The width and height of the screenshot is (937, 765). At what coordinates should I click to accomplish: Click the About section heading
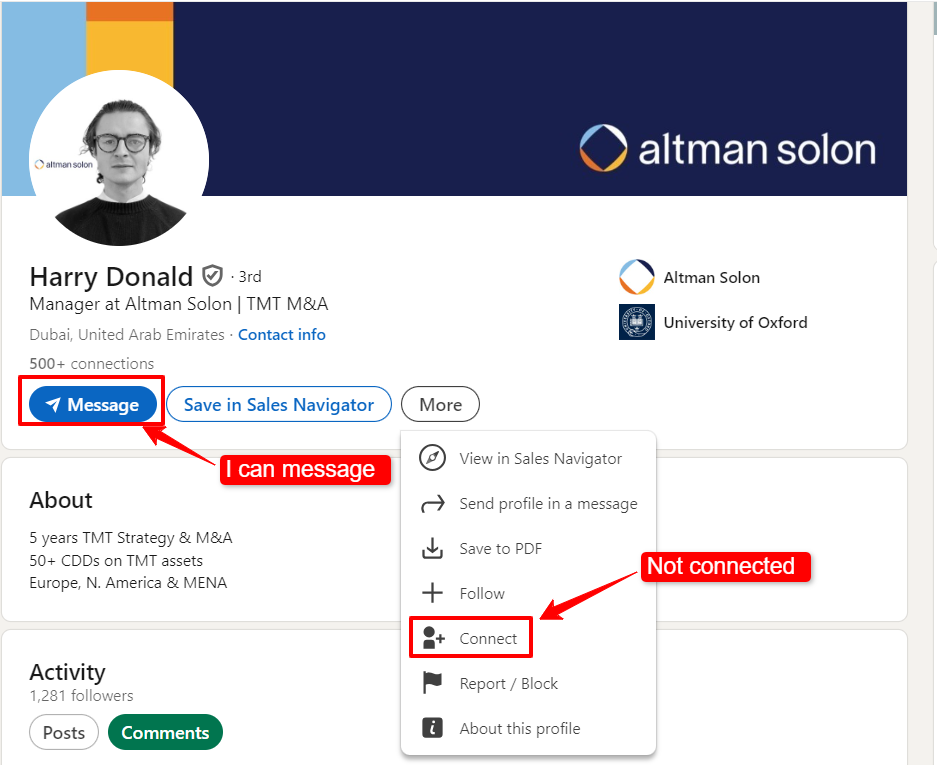61,500
